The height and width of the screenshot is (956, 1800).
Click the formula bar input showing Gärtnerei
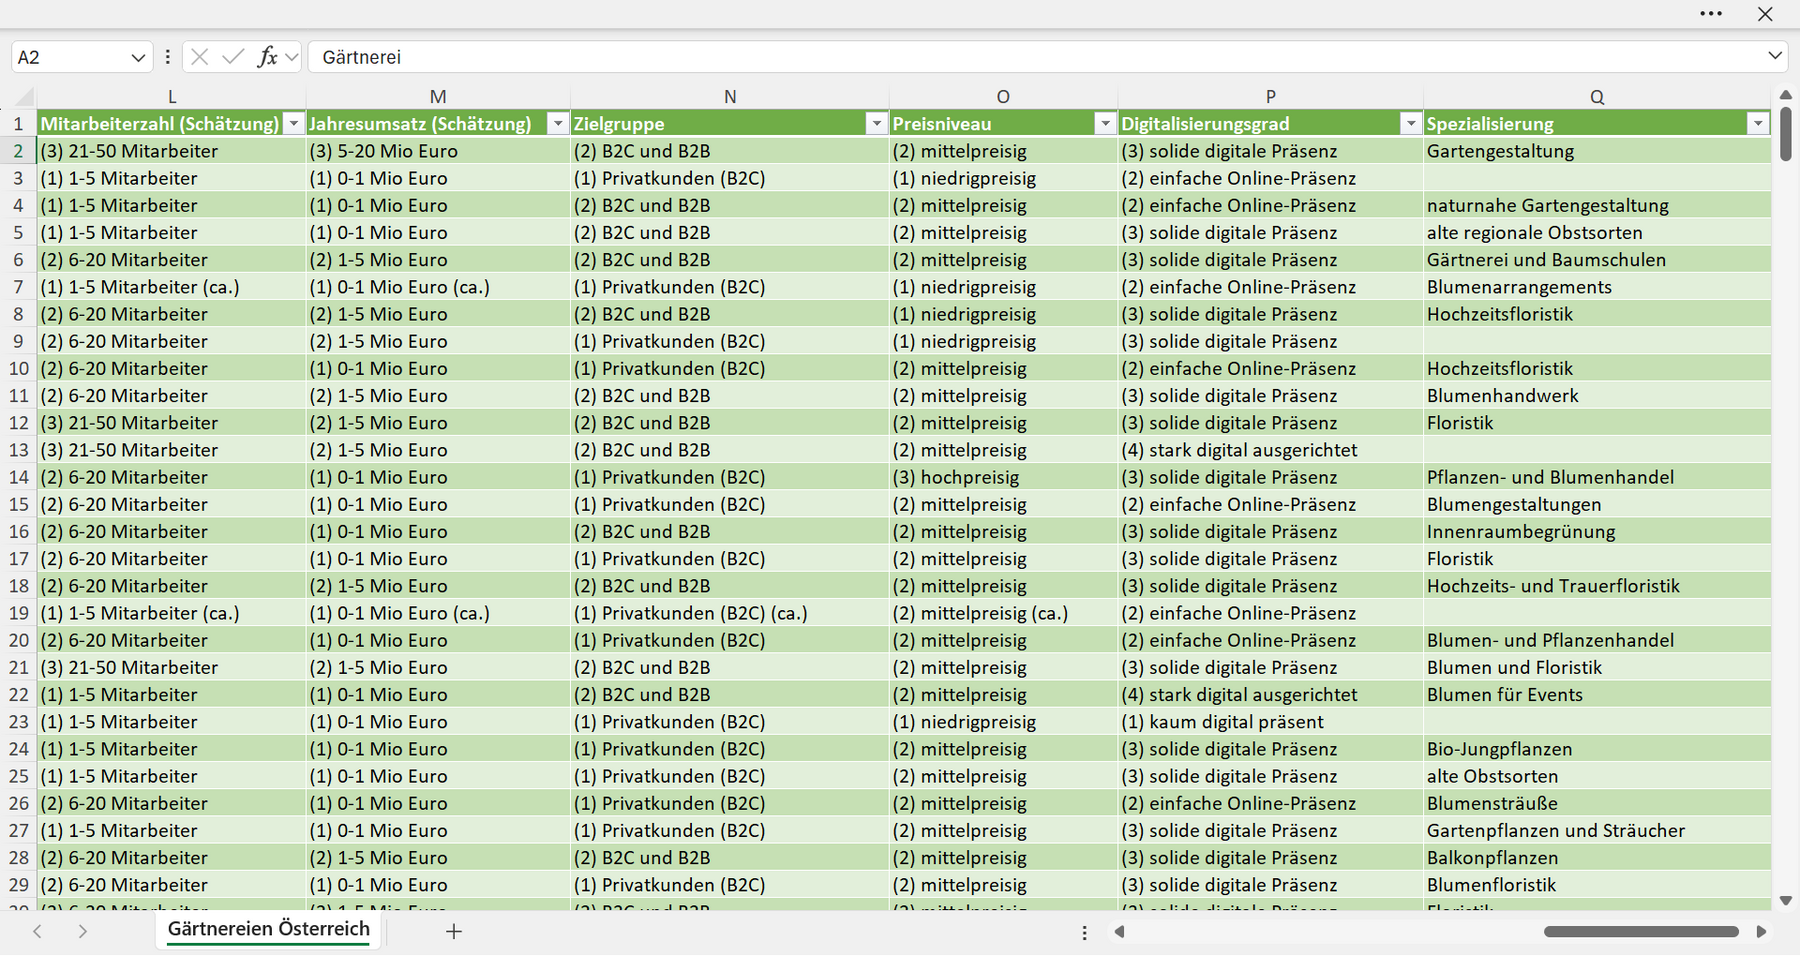pos(1036,57)
